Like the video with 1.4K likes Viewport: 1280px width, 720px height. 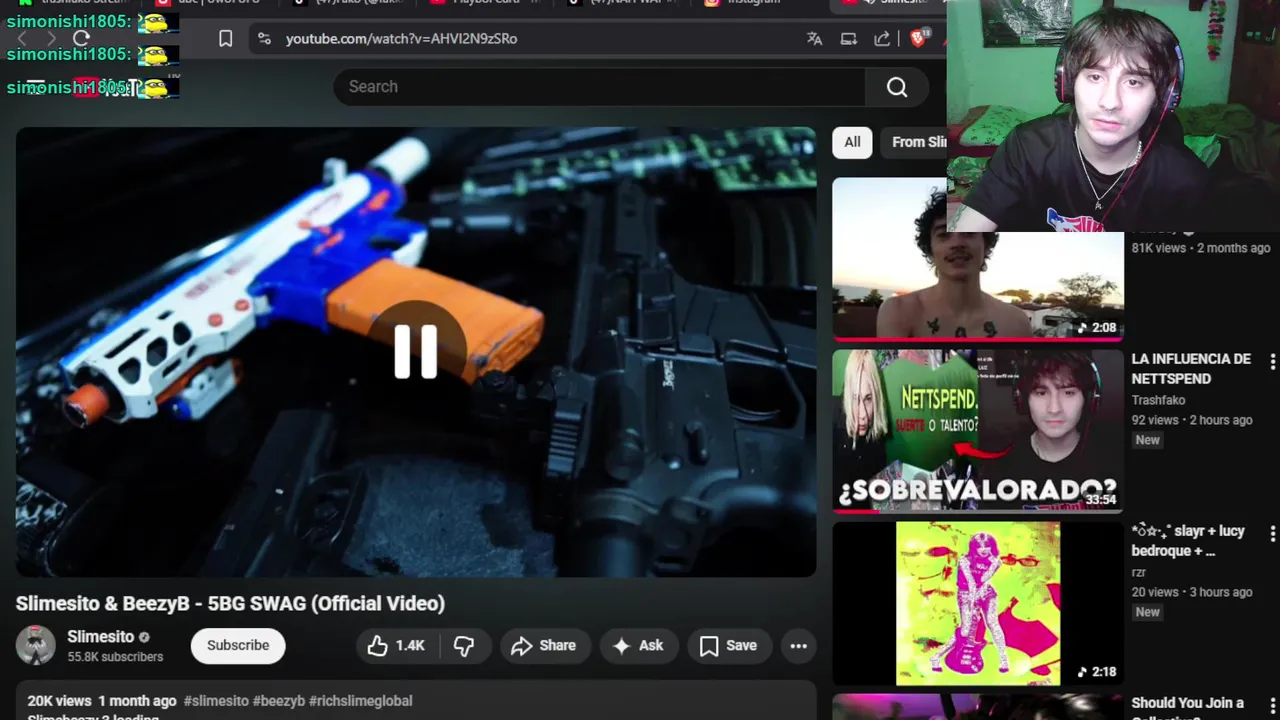pos(397,646)
